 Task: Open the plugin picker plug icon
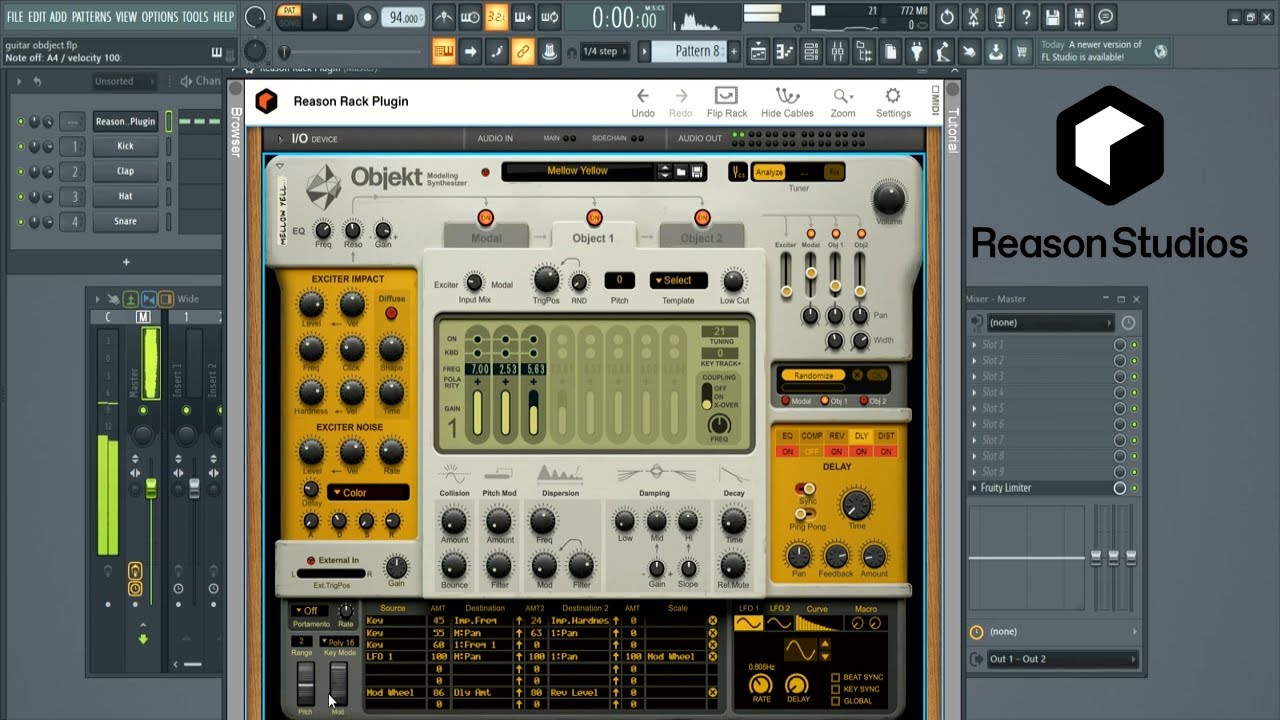pos(916,51)
